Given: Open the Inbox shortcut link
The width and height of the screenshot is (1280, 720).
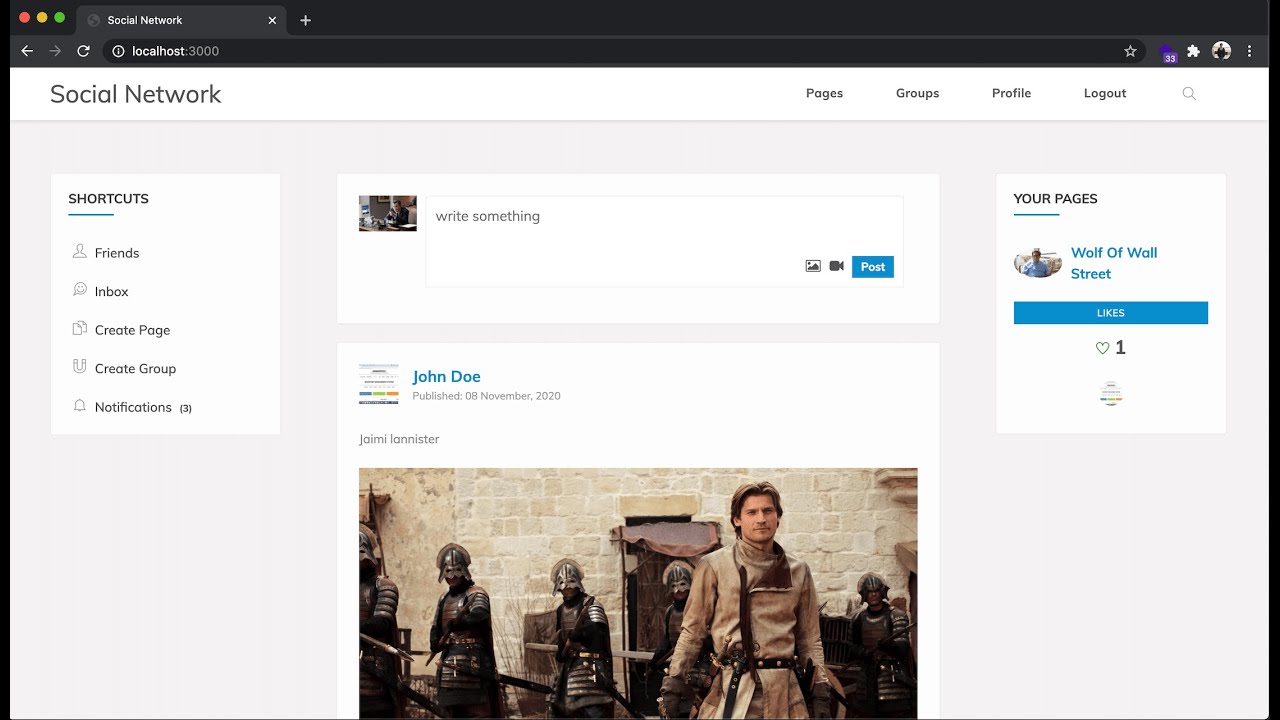Looking at the screenshot, I should click(112, 292).
